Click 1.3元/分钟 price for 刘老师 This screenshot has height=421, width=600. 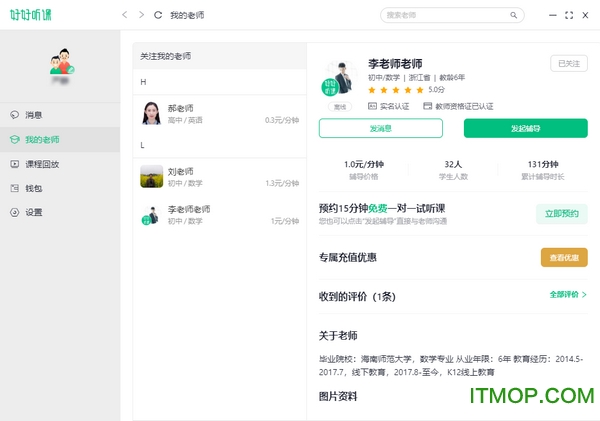282,183
